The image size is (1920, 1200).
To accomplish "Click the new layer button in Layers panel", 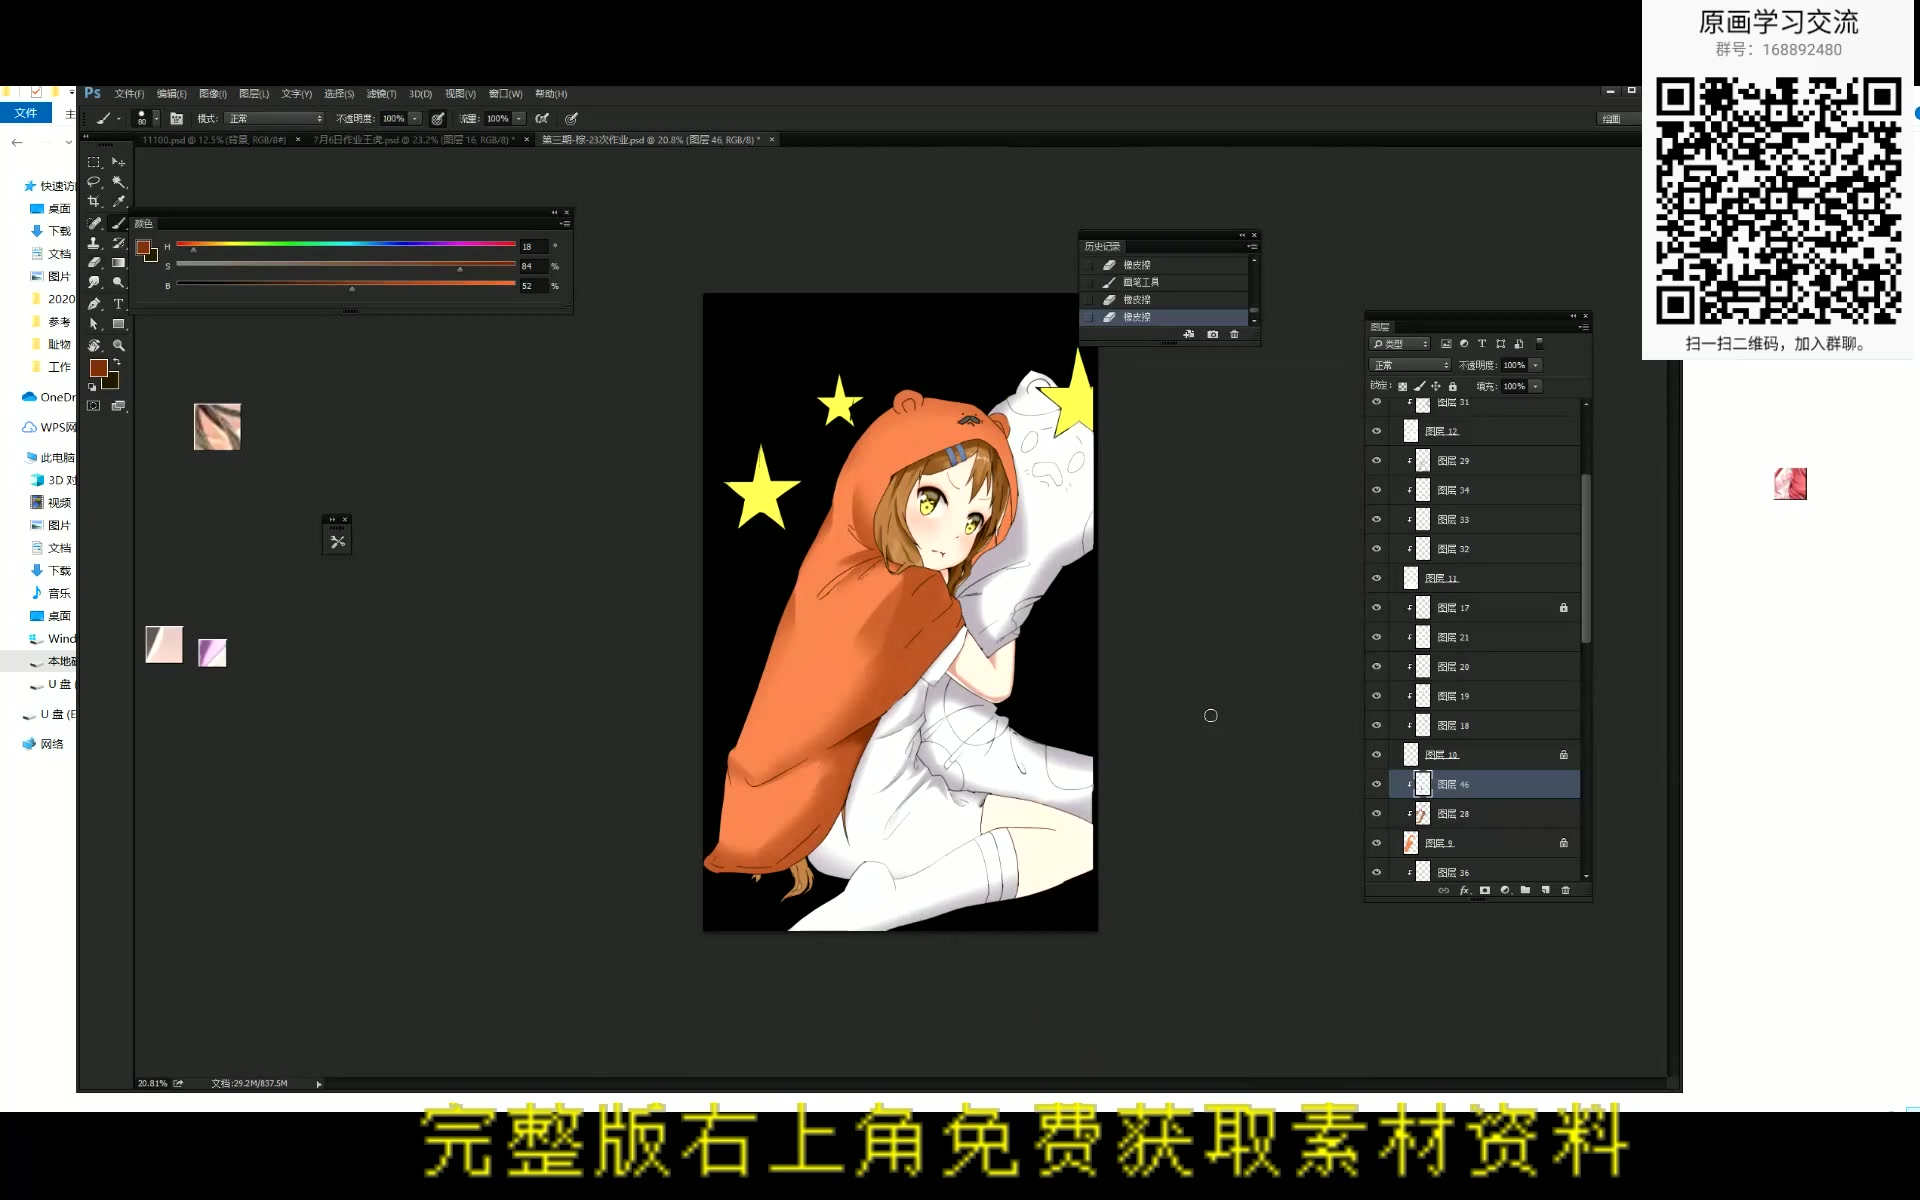I will click(x=1546, y=890).
